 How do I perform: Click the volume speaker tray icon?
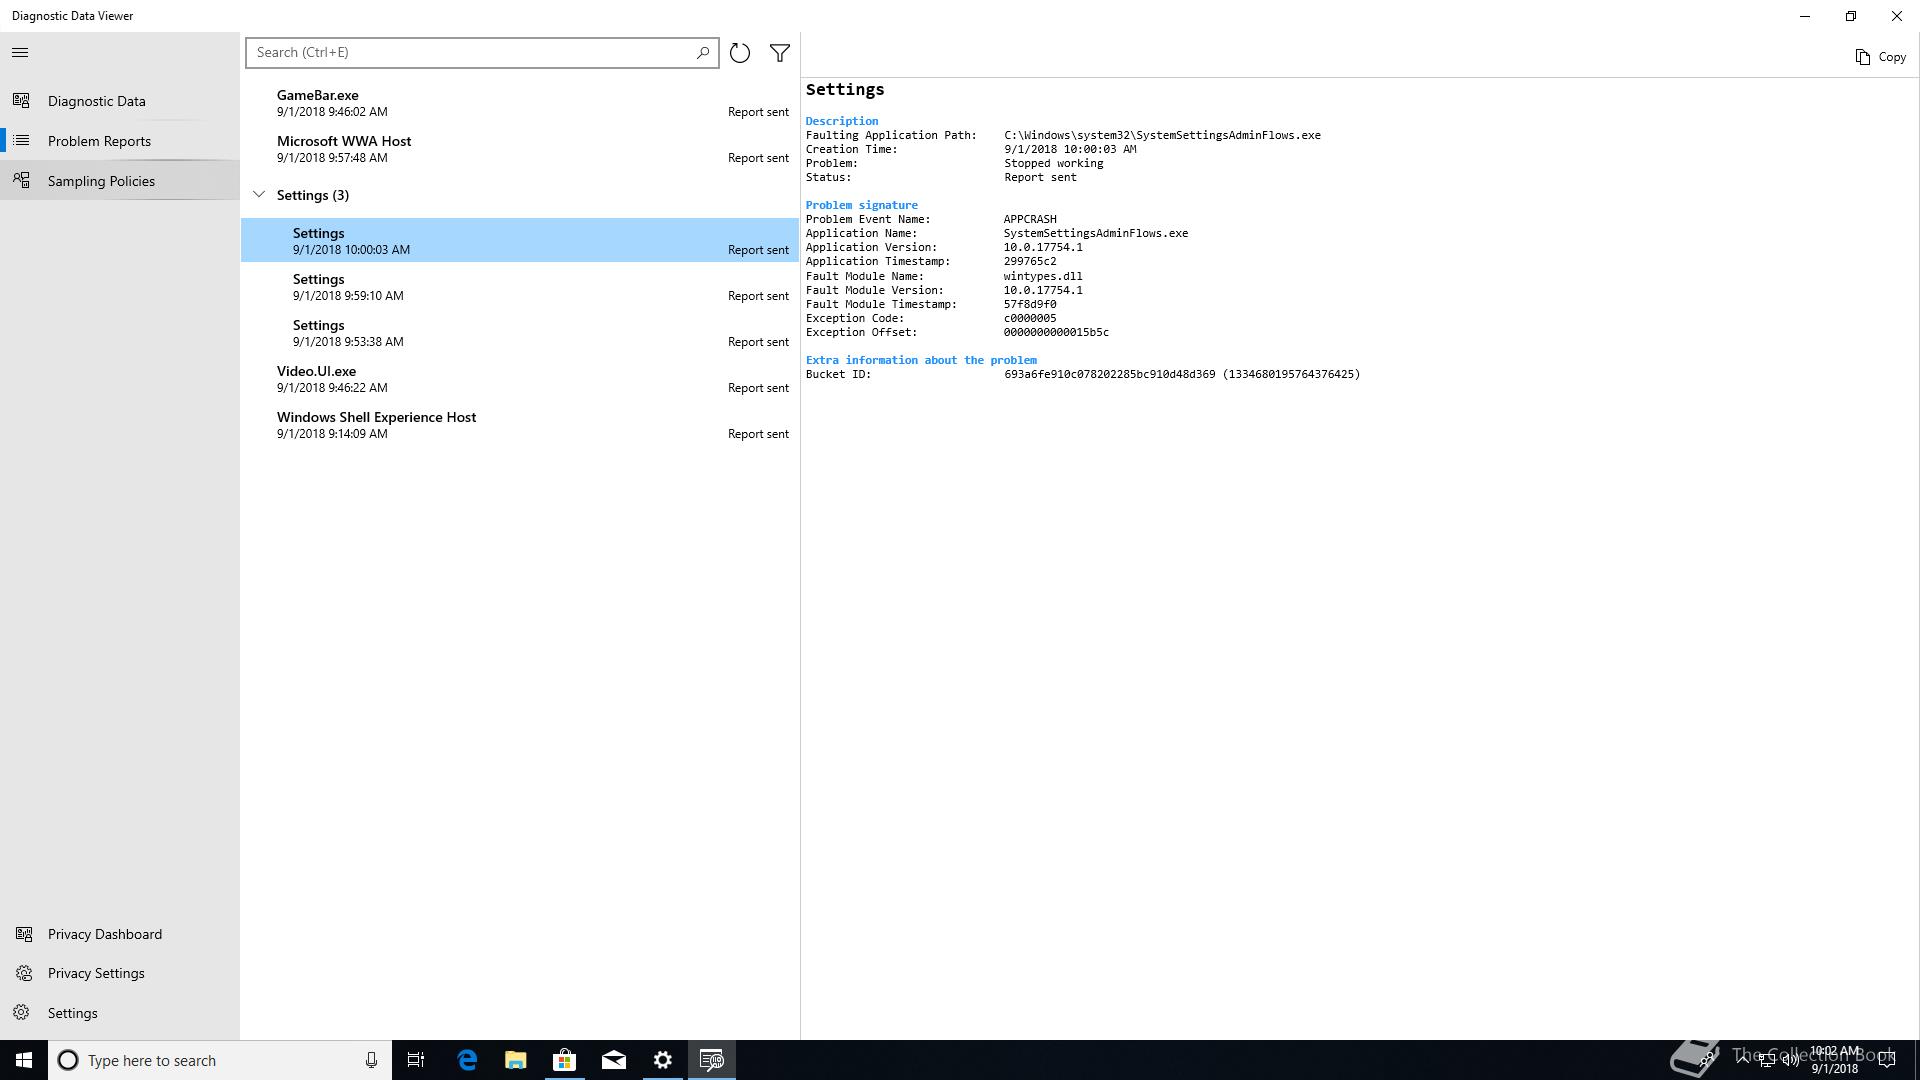click(1790, 1061)
